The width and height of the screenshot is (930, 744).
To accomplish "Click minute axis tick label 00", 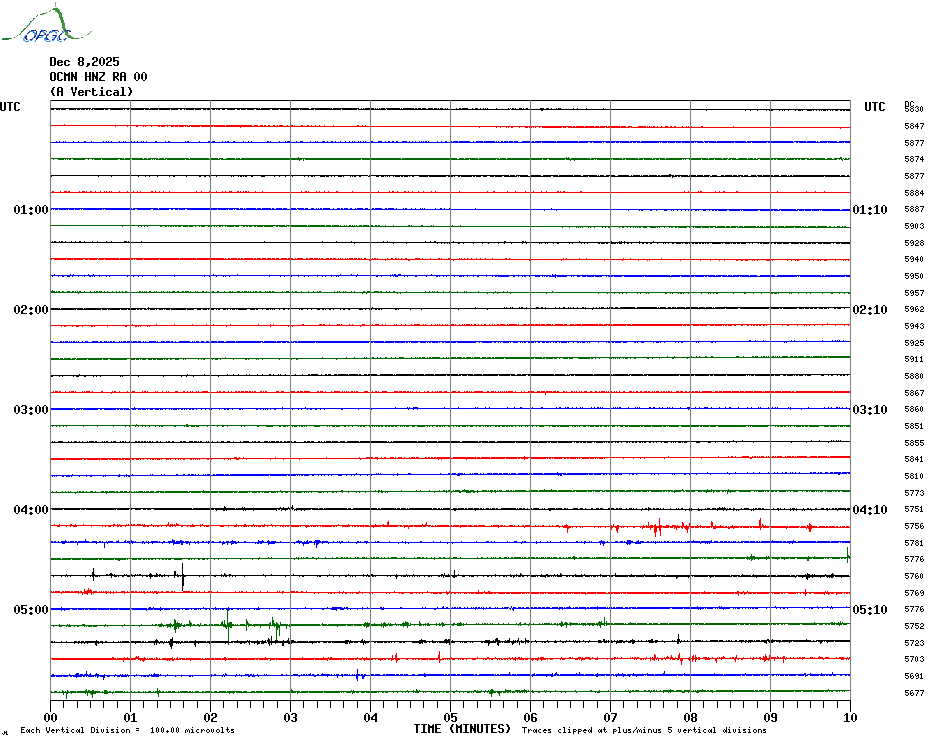I will click(x=50, y=717).
